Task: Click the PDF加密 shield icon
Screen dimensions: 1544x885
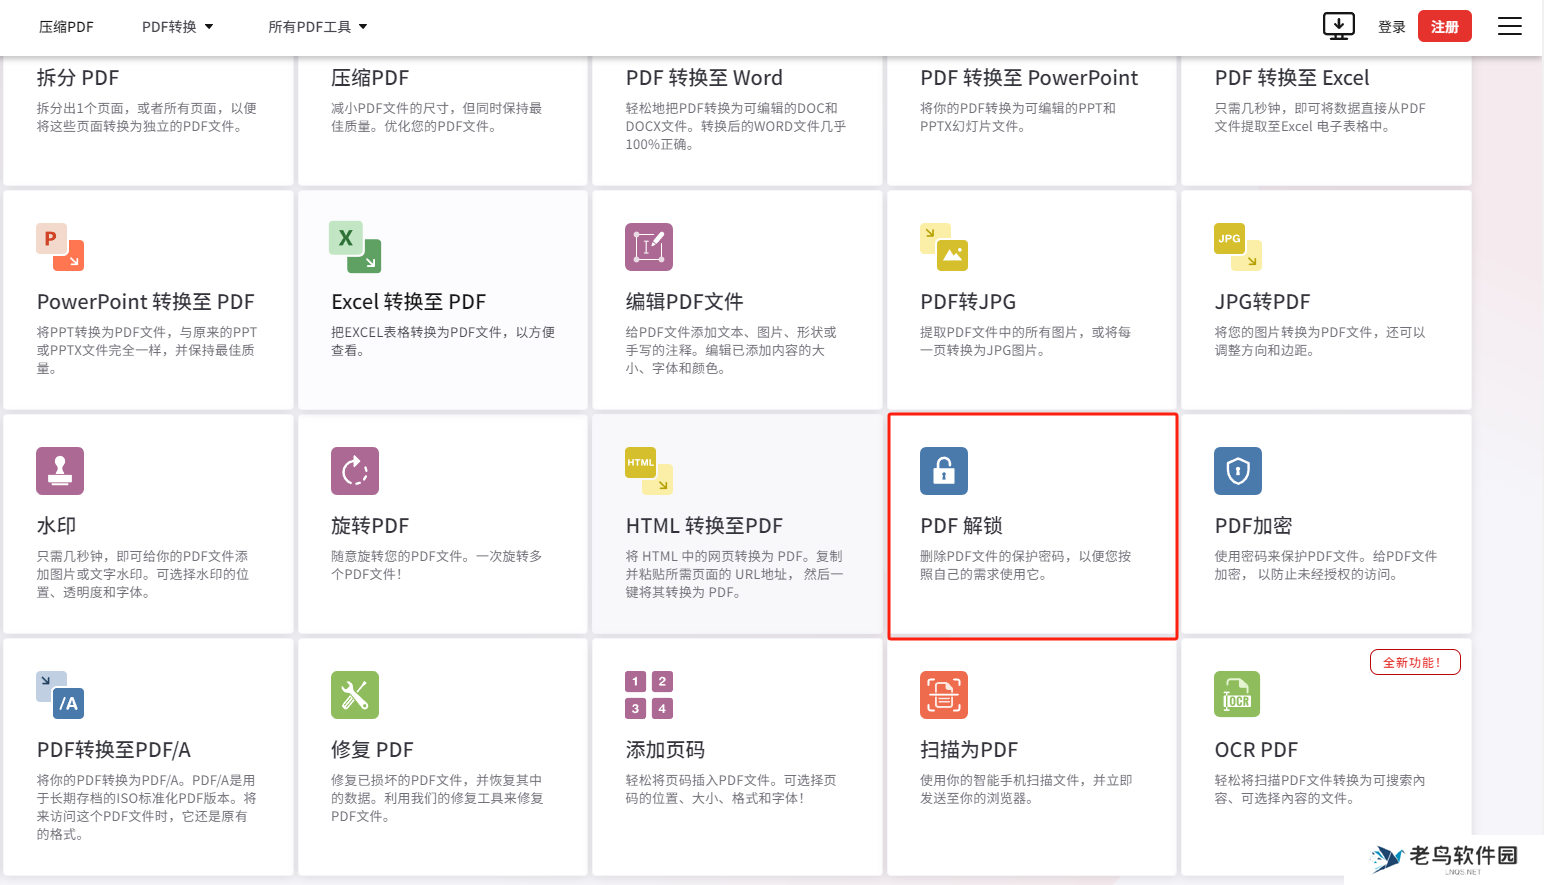Action: (x=1238, y=471)
